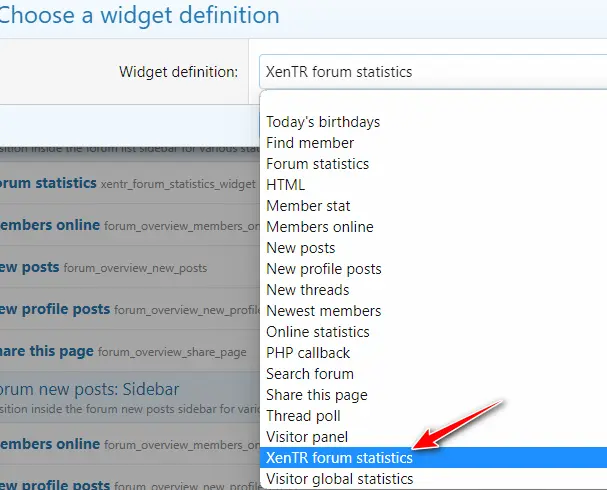Viewport: 607px width, 490px height.
Task: Select Today's birthdays from the list
Action: coord(323,122)
